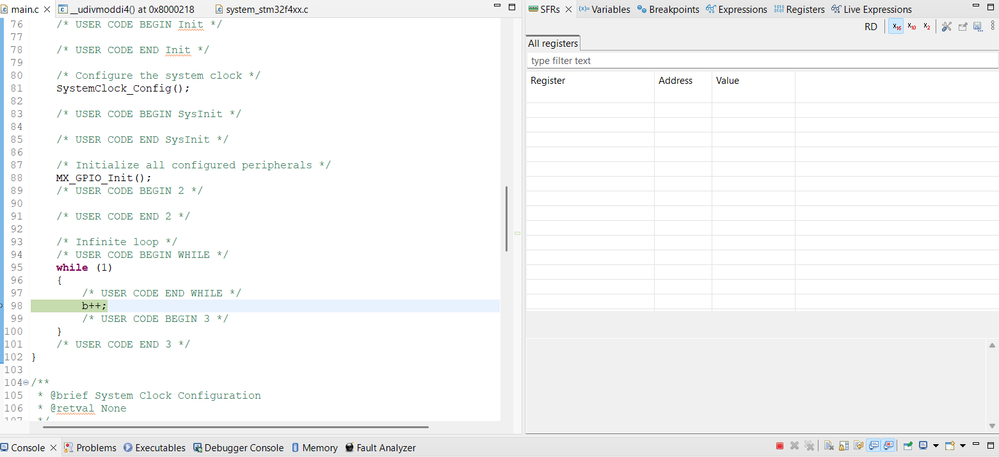The width and height of the screenshot is (999, 457).
Task: Open SFRs configuration tools icon
Action: tap(947, 27)
